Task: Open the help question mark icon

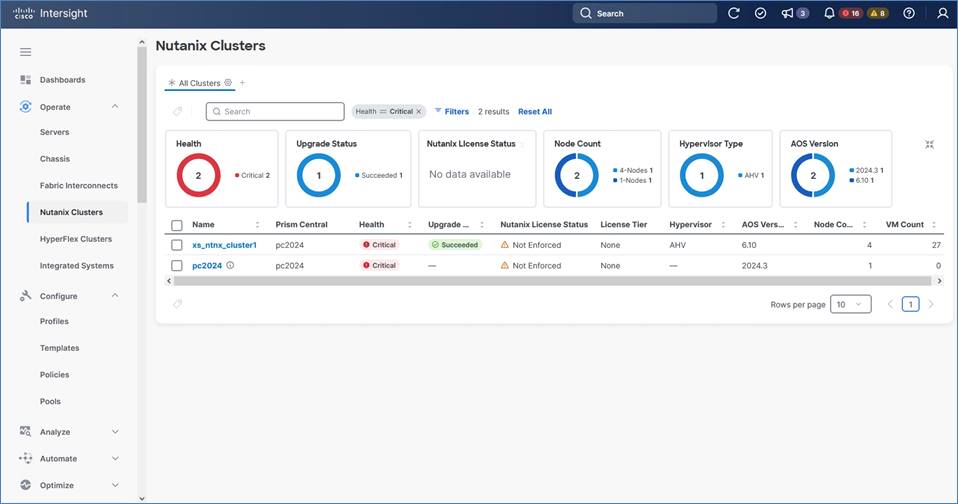Action: point(909,13)
